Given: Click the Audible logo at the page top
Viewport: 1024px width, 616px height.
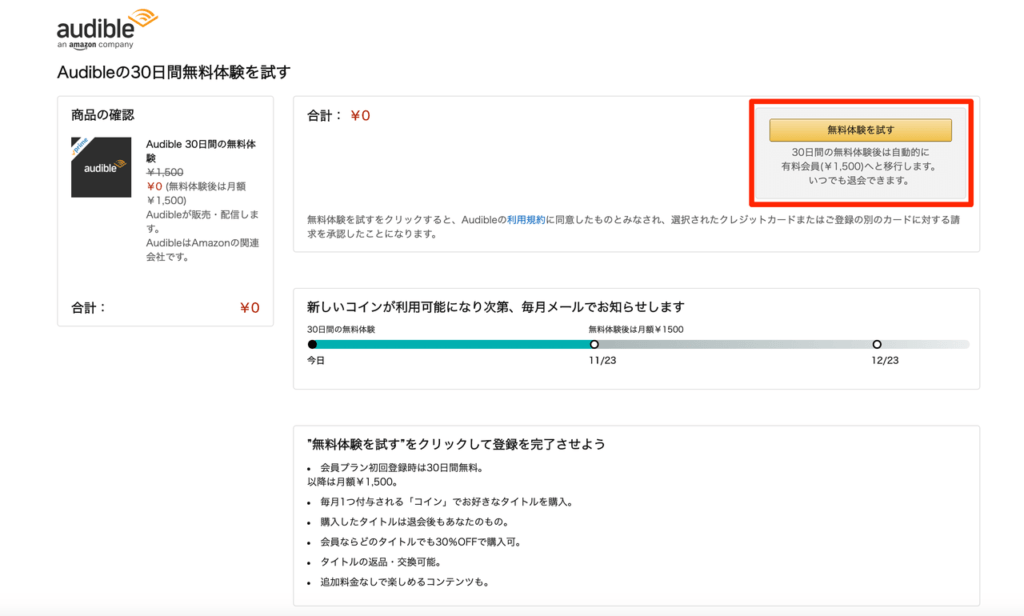Looking at the screenshot, I should pos(107,29).
